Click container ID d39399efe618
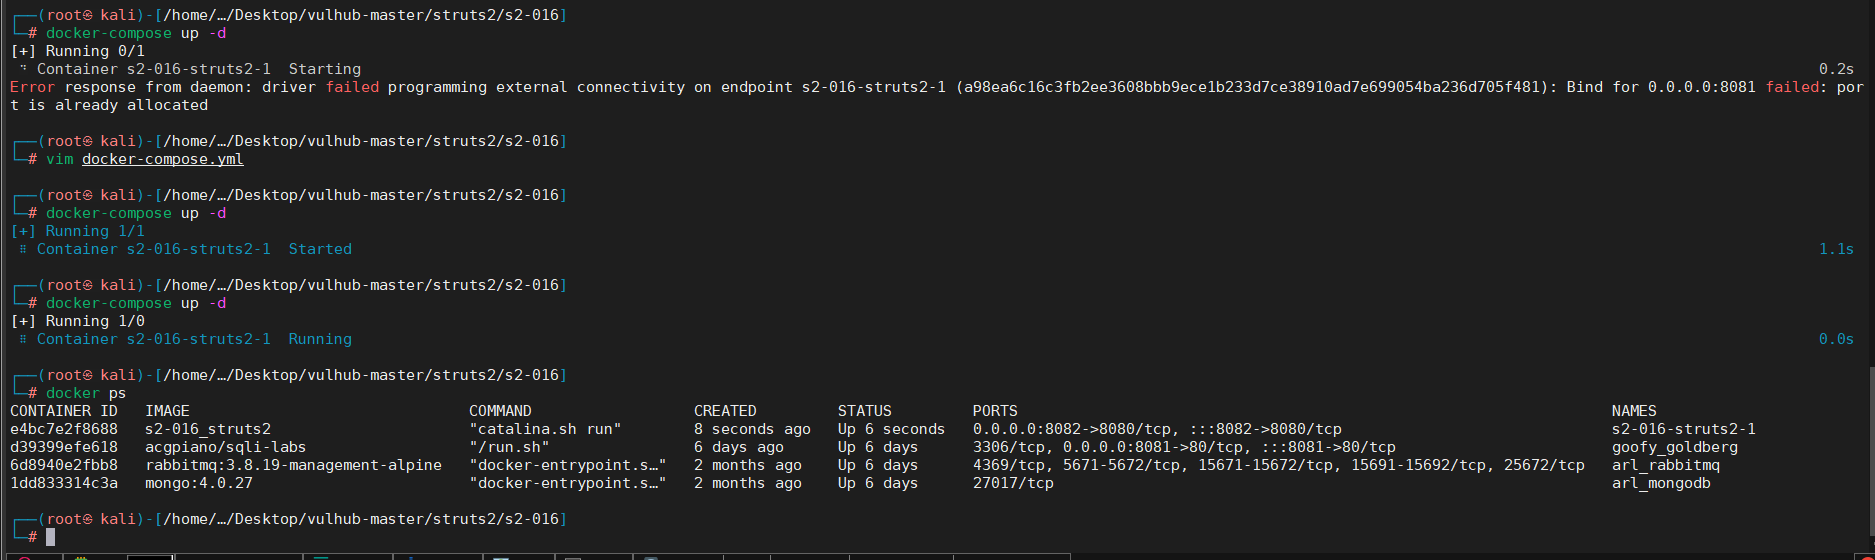 click(x=64, y=447)
